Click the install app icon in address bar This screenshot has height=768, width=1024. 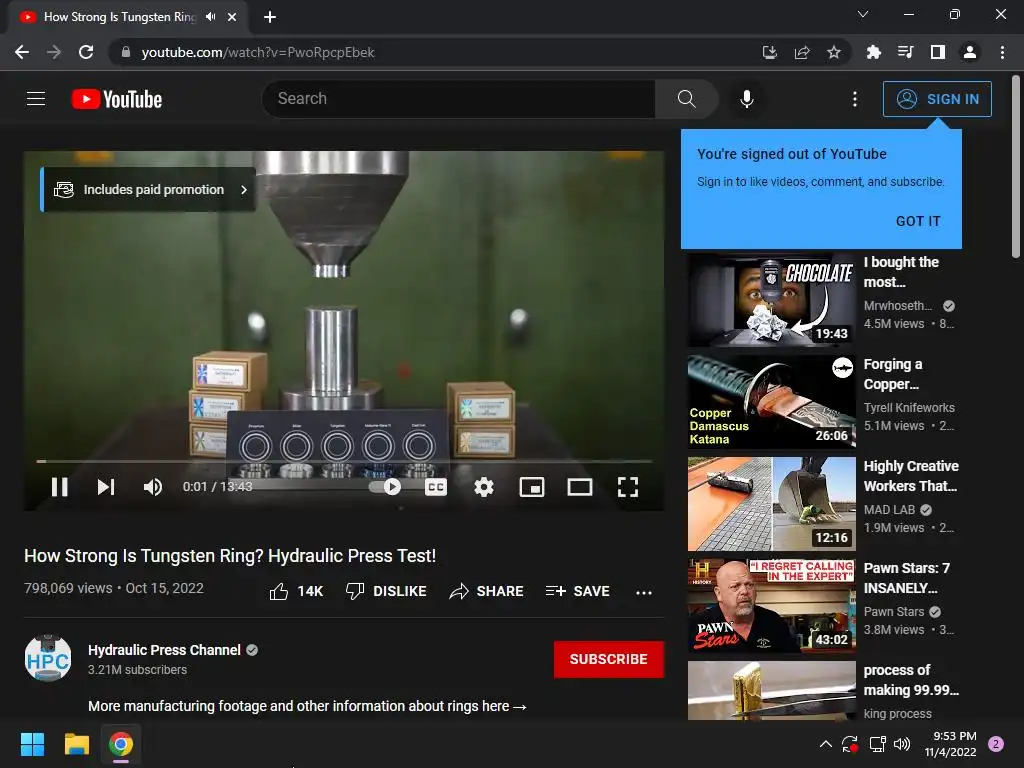770,52
